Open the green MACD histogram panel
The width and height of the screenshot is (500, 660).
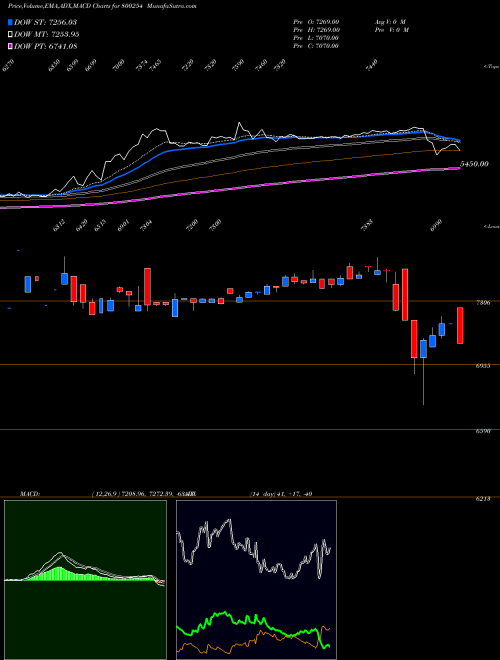pos(85,580)
